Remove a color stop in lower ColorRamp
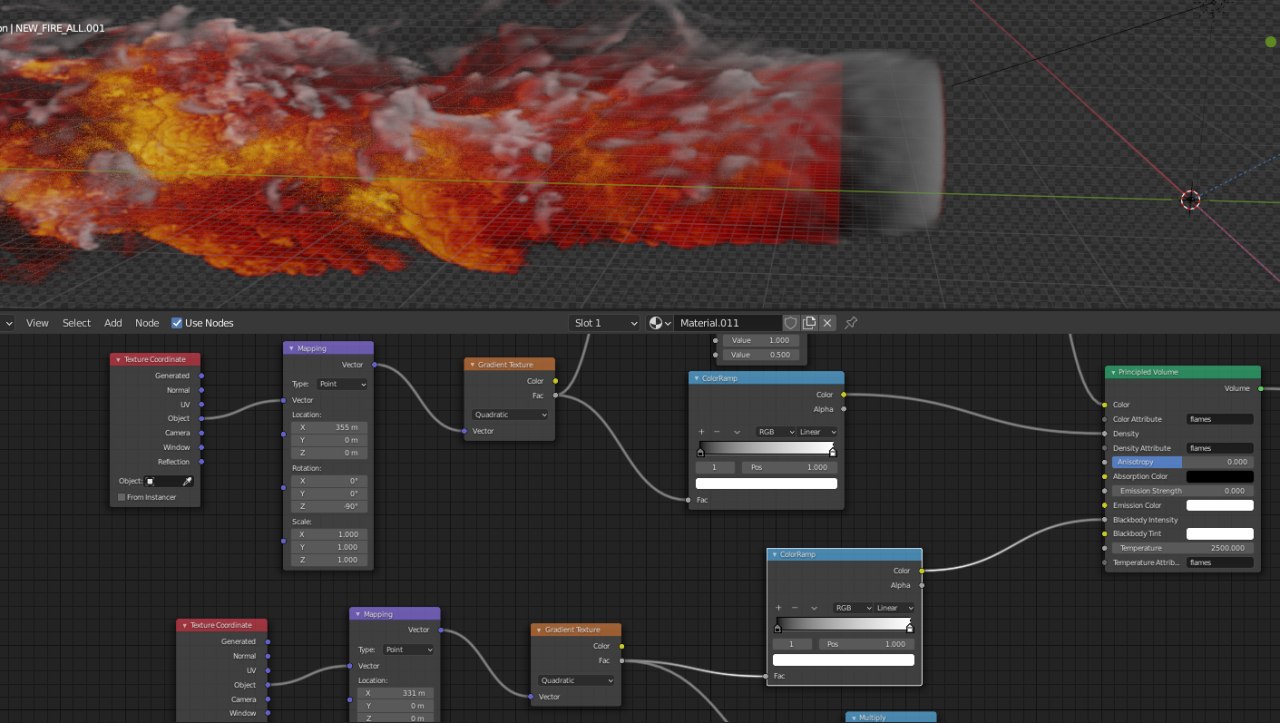Viewport: 1280px width, 723px height. pyautogui.click(x=797, y=608)
